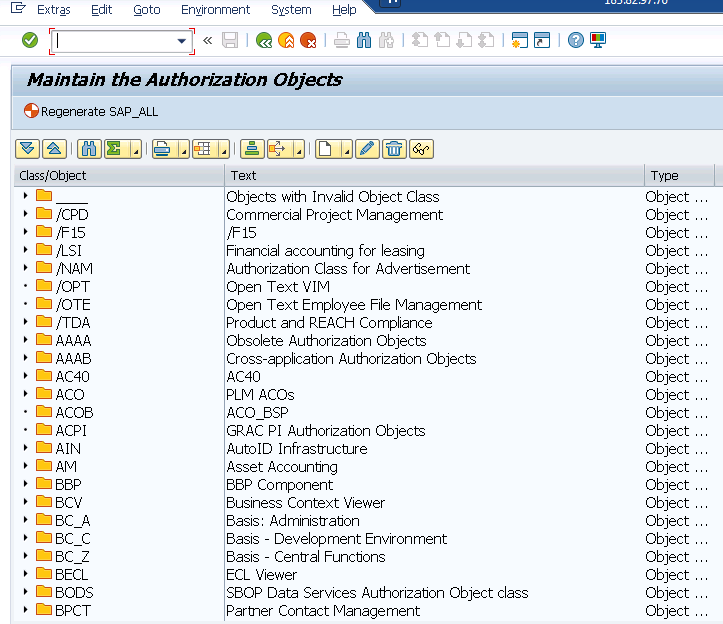Image resolution: width=723 pixels, height=624 pixels.
Task: Expand the /CPD Commercial Project Management node
Action: pyautogui.click(x=25, y=215)
